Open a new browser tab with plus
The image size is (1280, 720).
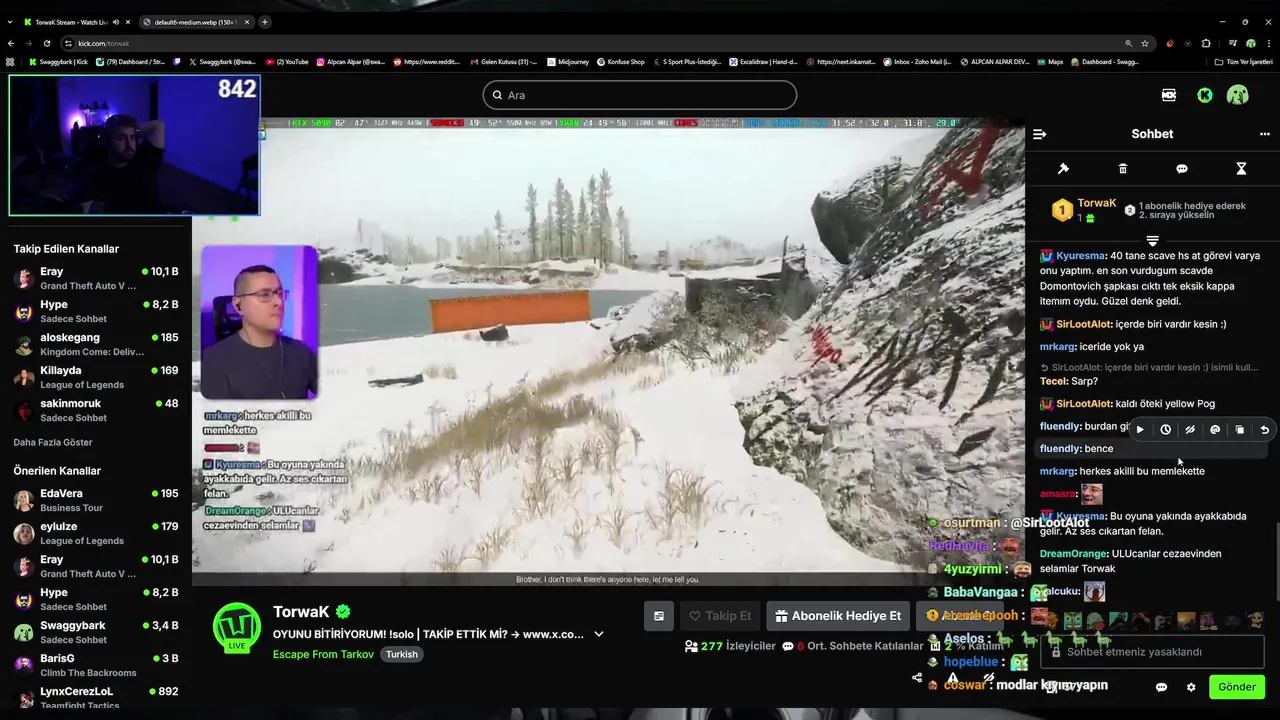265,22
